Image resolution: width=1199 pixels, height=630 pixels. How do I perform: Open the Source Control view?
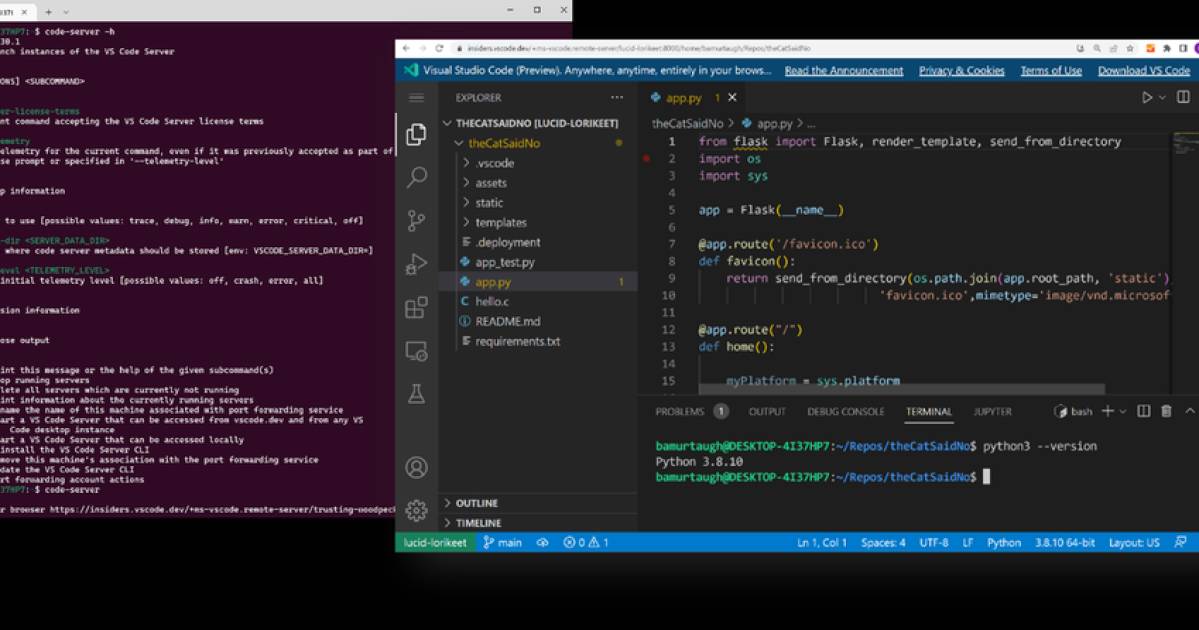[417, 220]
